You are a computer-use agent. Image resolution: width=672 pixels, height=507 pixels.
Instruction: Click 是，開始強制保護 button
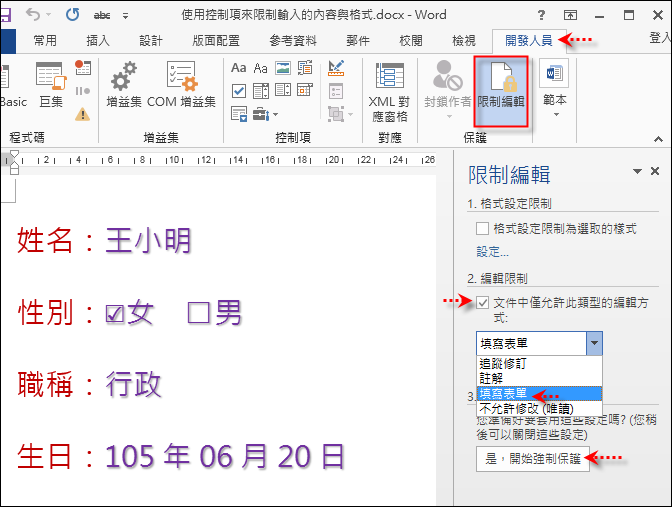point(533,459)
